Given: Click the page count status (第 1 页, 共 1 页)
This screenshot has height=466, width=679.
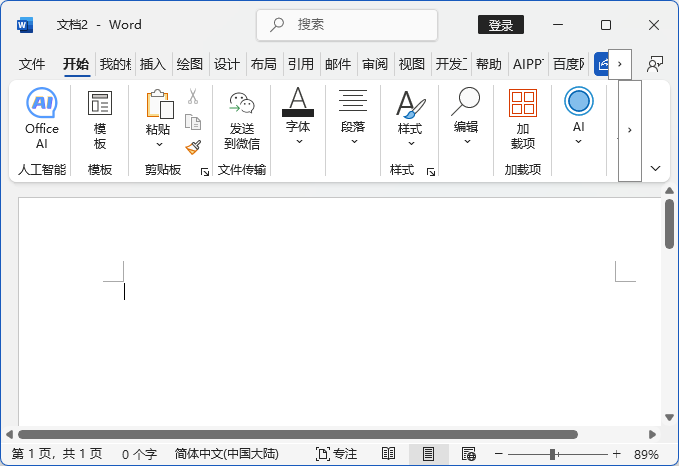Looking at the screenshot, I should click(57, 454).
